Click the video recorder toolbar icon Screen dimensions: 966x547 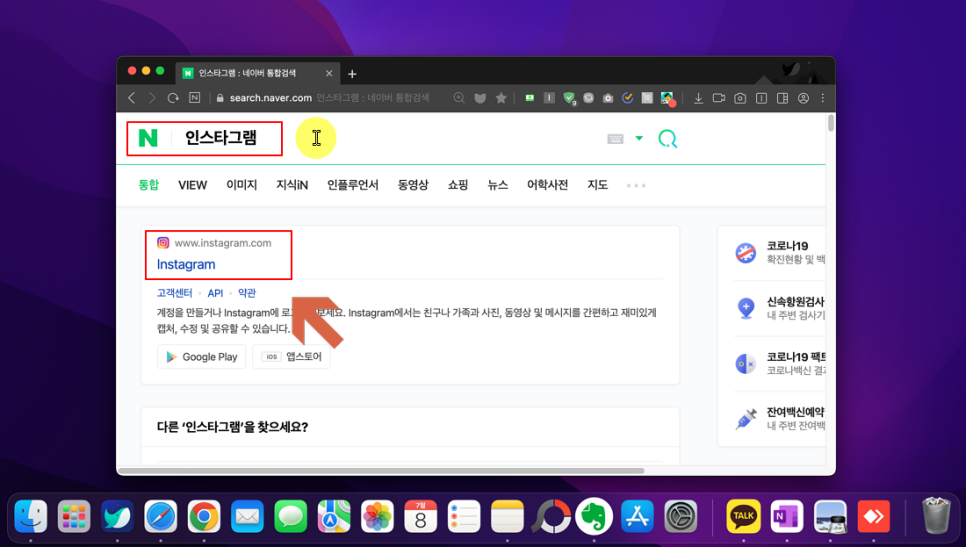coord(718,98)
